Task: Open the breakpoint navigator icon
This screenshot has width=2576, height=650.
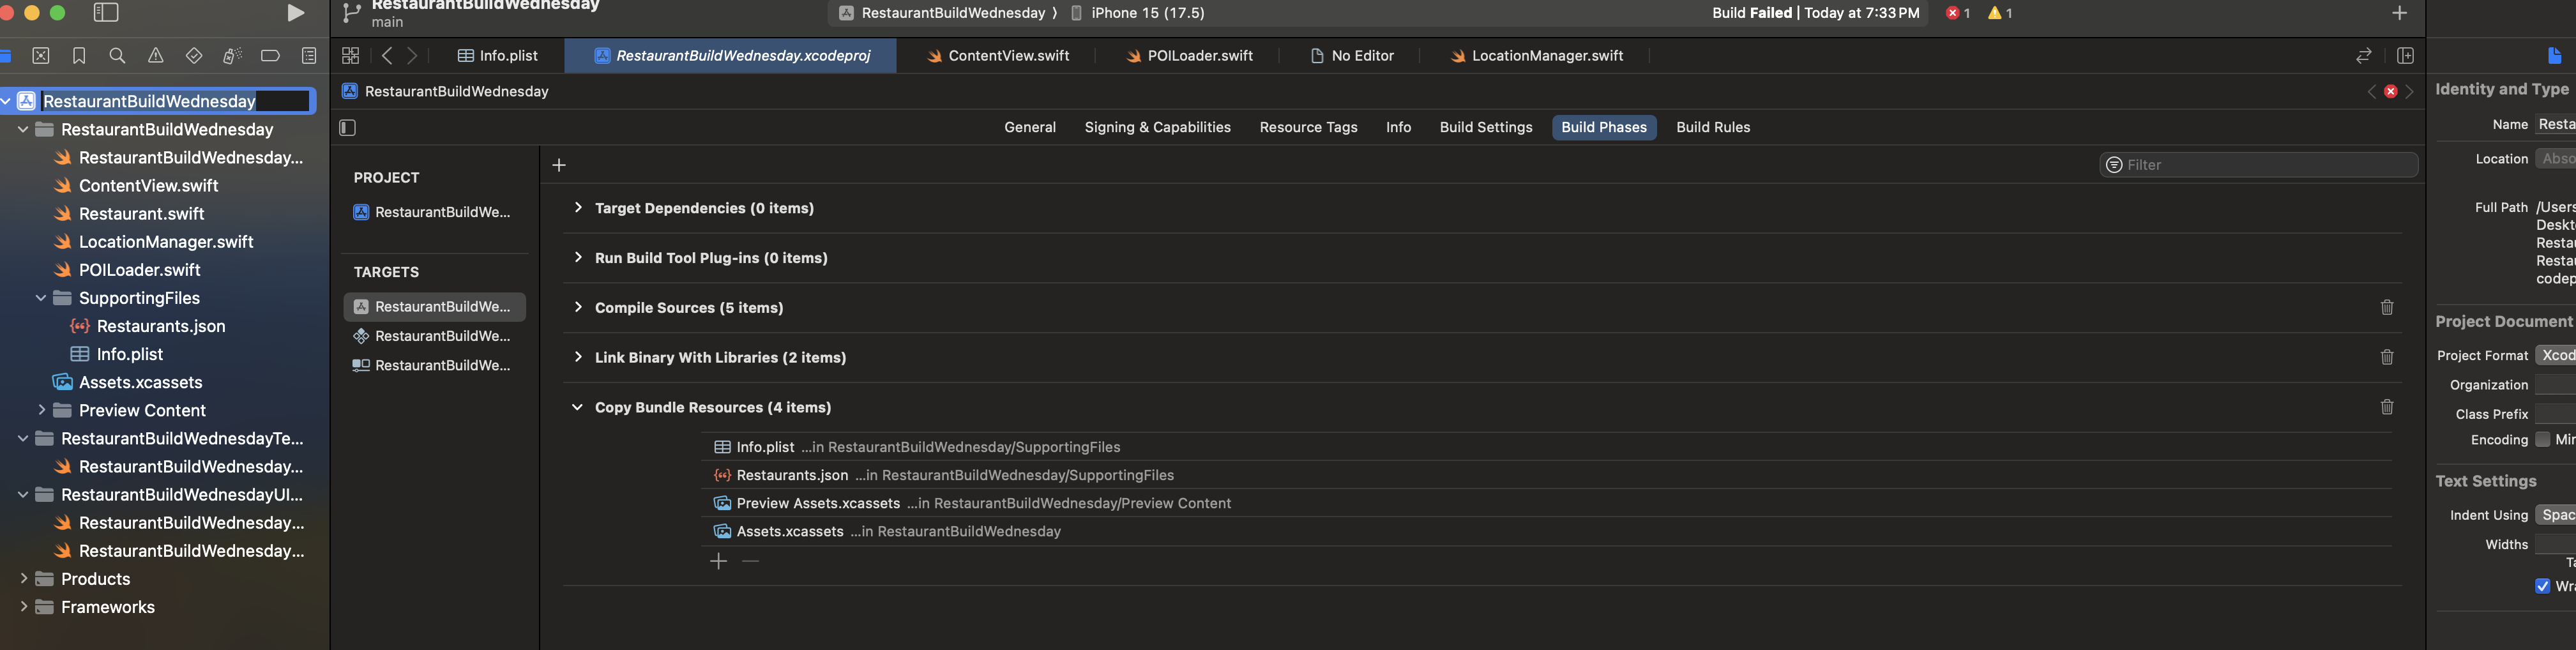Action: click(x=270, y=56)
